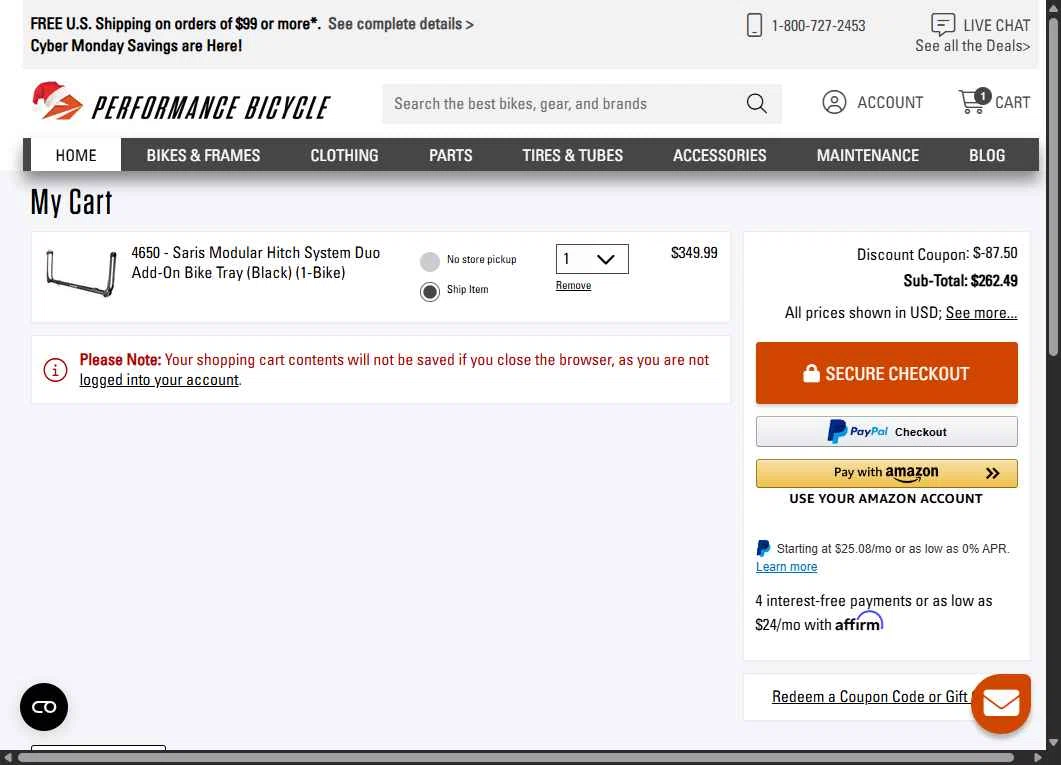Click the PayPal Learn more link
The width and height of the screenshot is (1061, 765).
point(786,567)
